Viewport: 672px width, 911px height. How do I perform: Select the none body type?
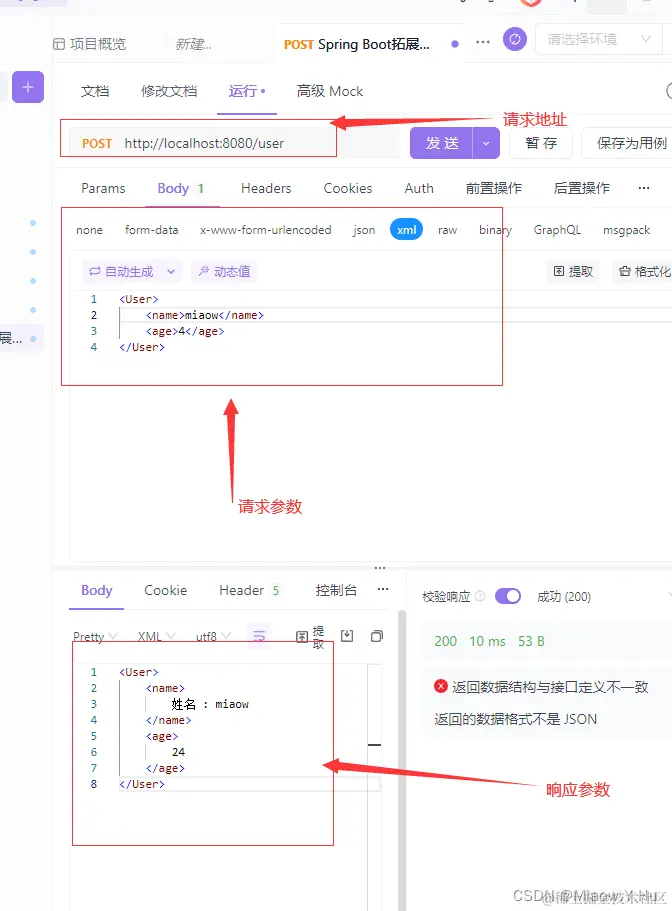click(89, 230)
